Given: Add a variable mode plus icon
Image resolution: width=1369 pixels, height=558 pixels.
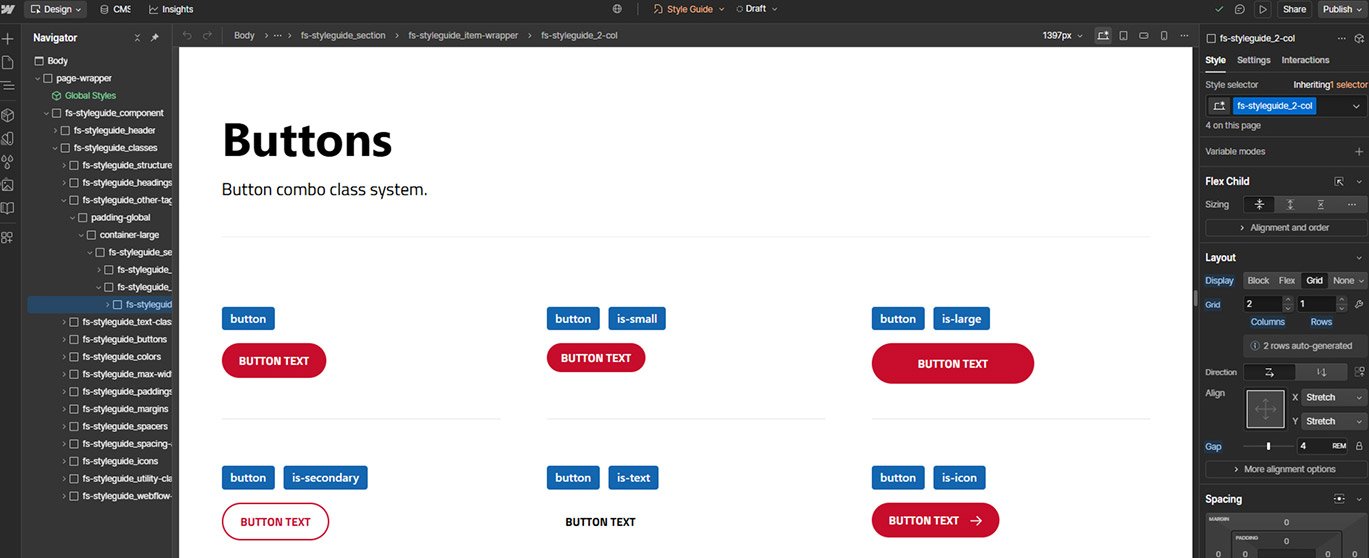Looking at the screenshot, I should [x=1359, y=152].
